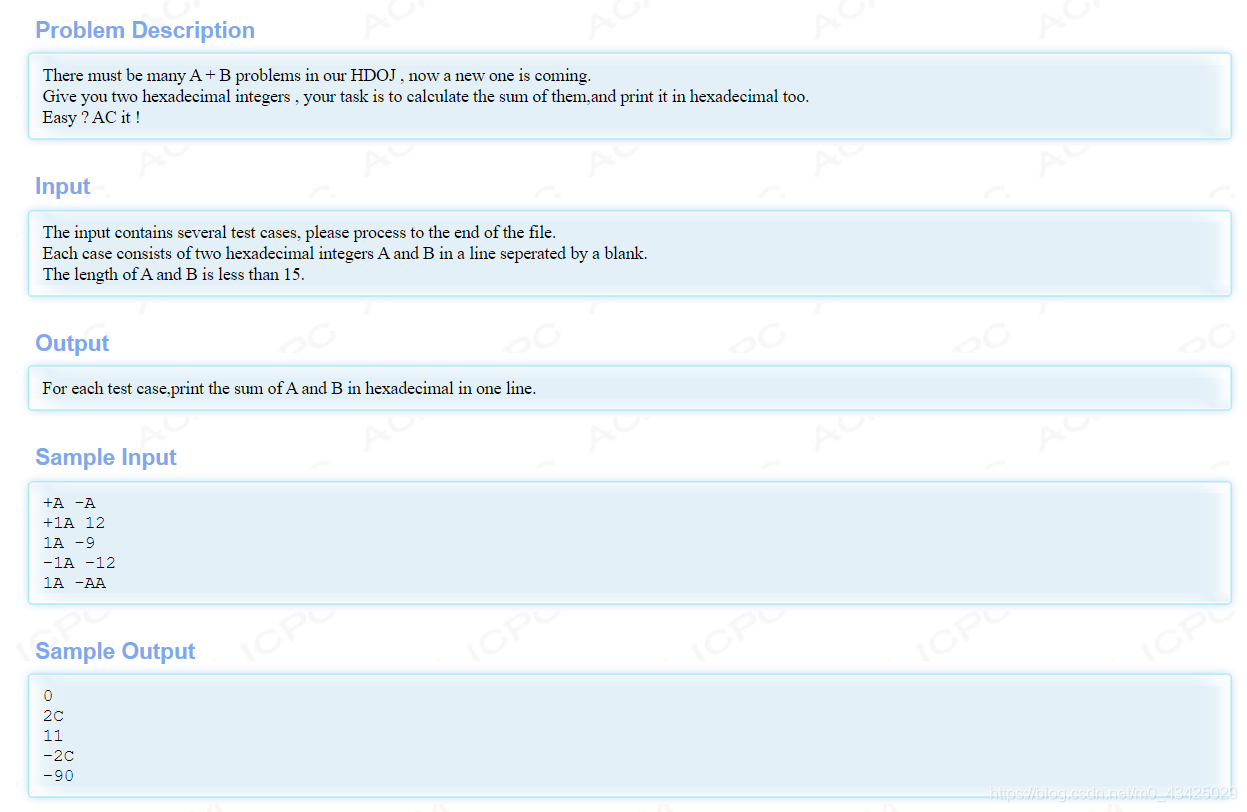The width and height of the screenshot is (1247, 812).
Task: Click sample input line "1A -AA"
Action: point(74,583)
